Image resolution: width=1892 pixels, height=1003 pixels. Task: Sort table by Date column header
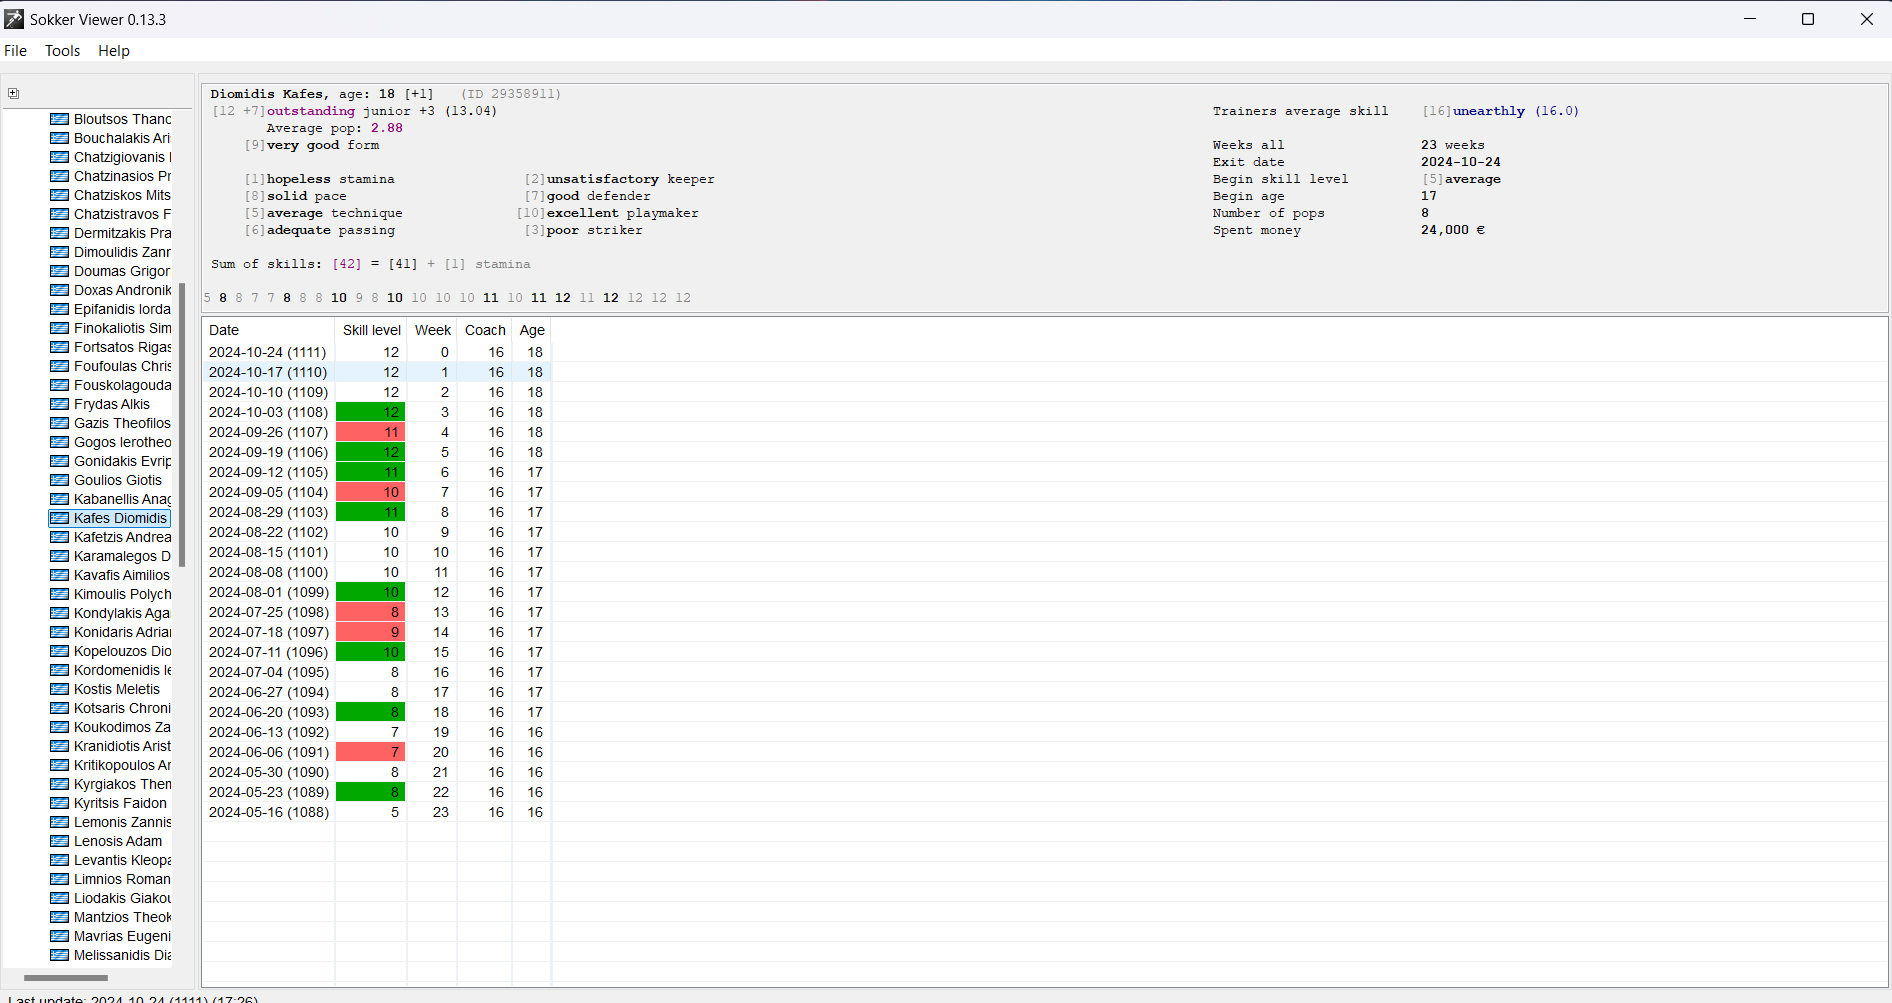tap(268, 330)
